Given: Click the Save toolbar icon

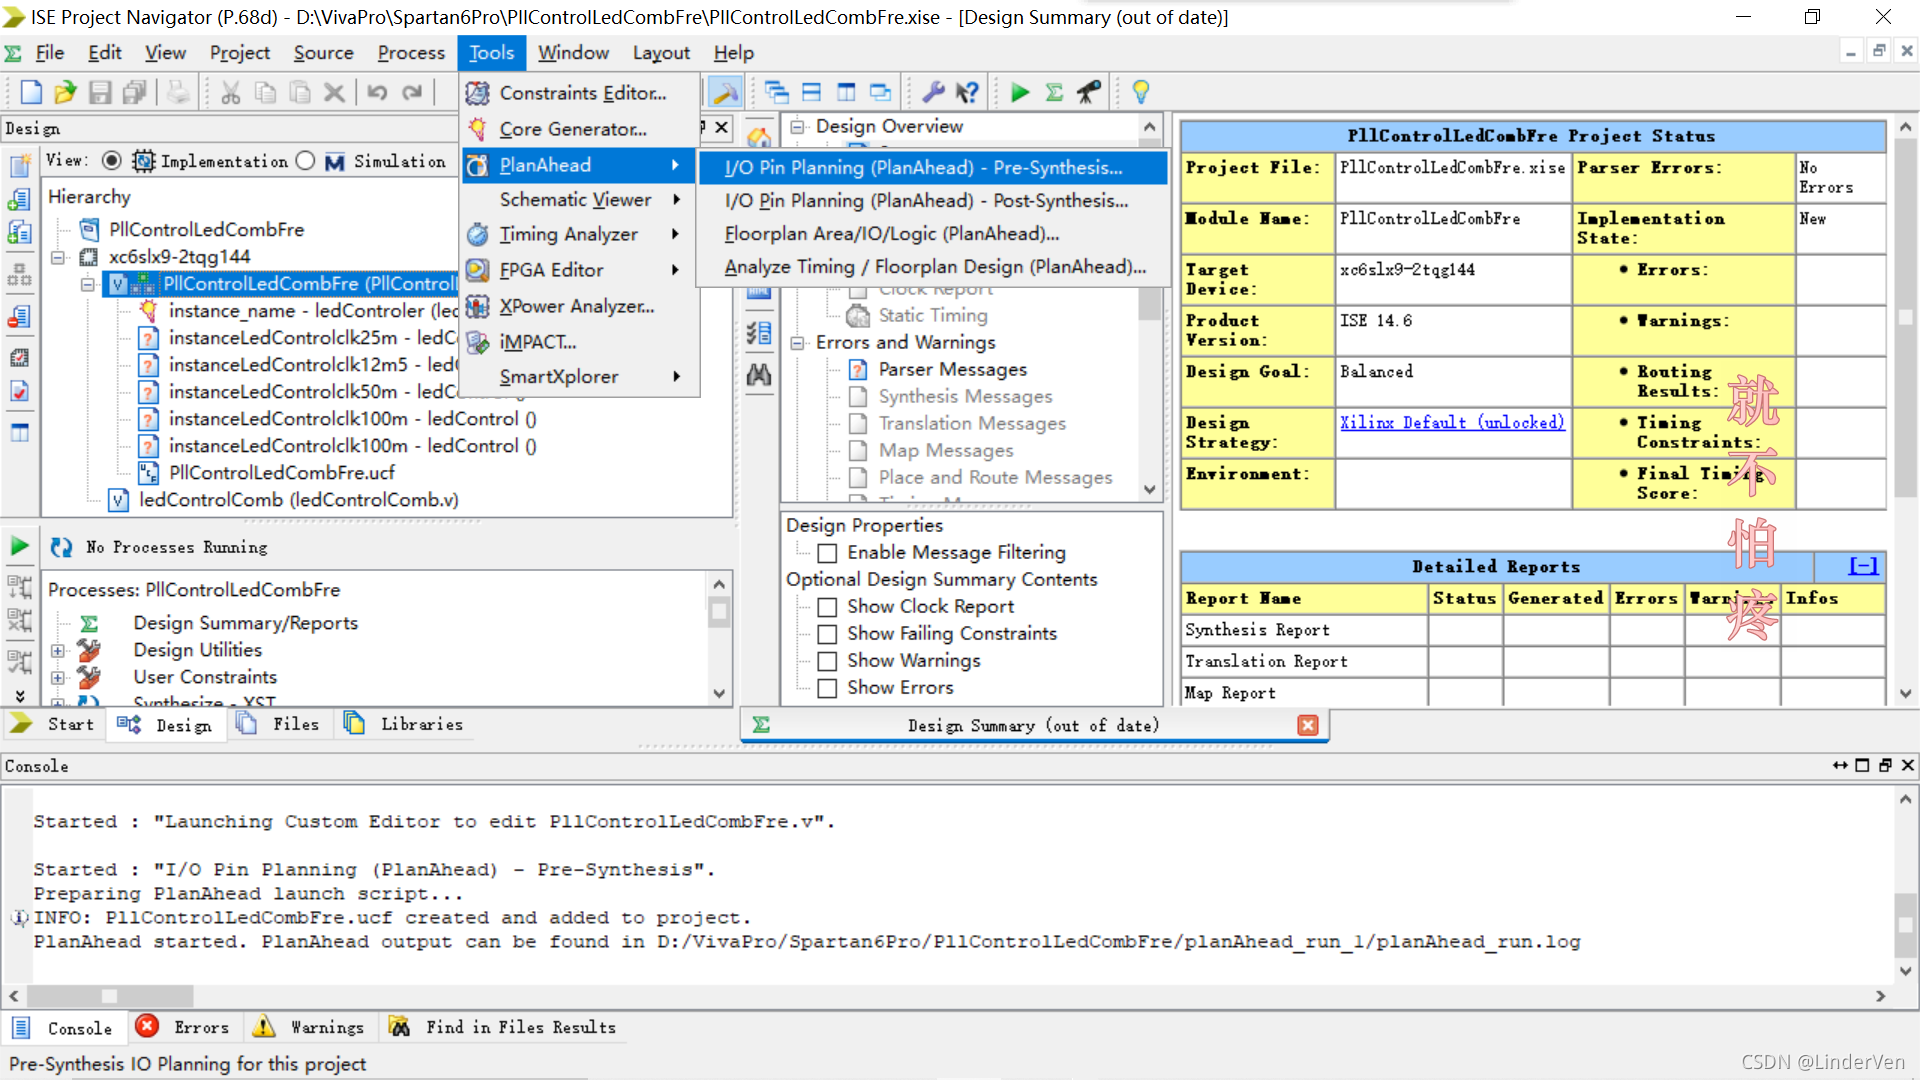Looking at the screenshot, I should tap(100, 93).
